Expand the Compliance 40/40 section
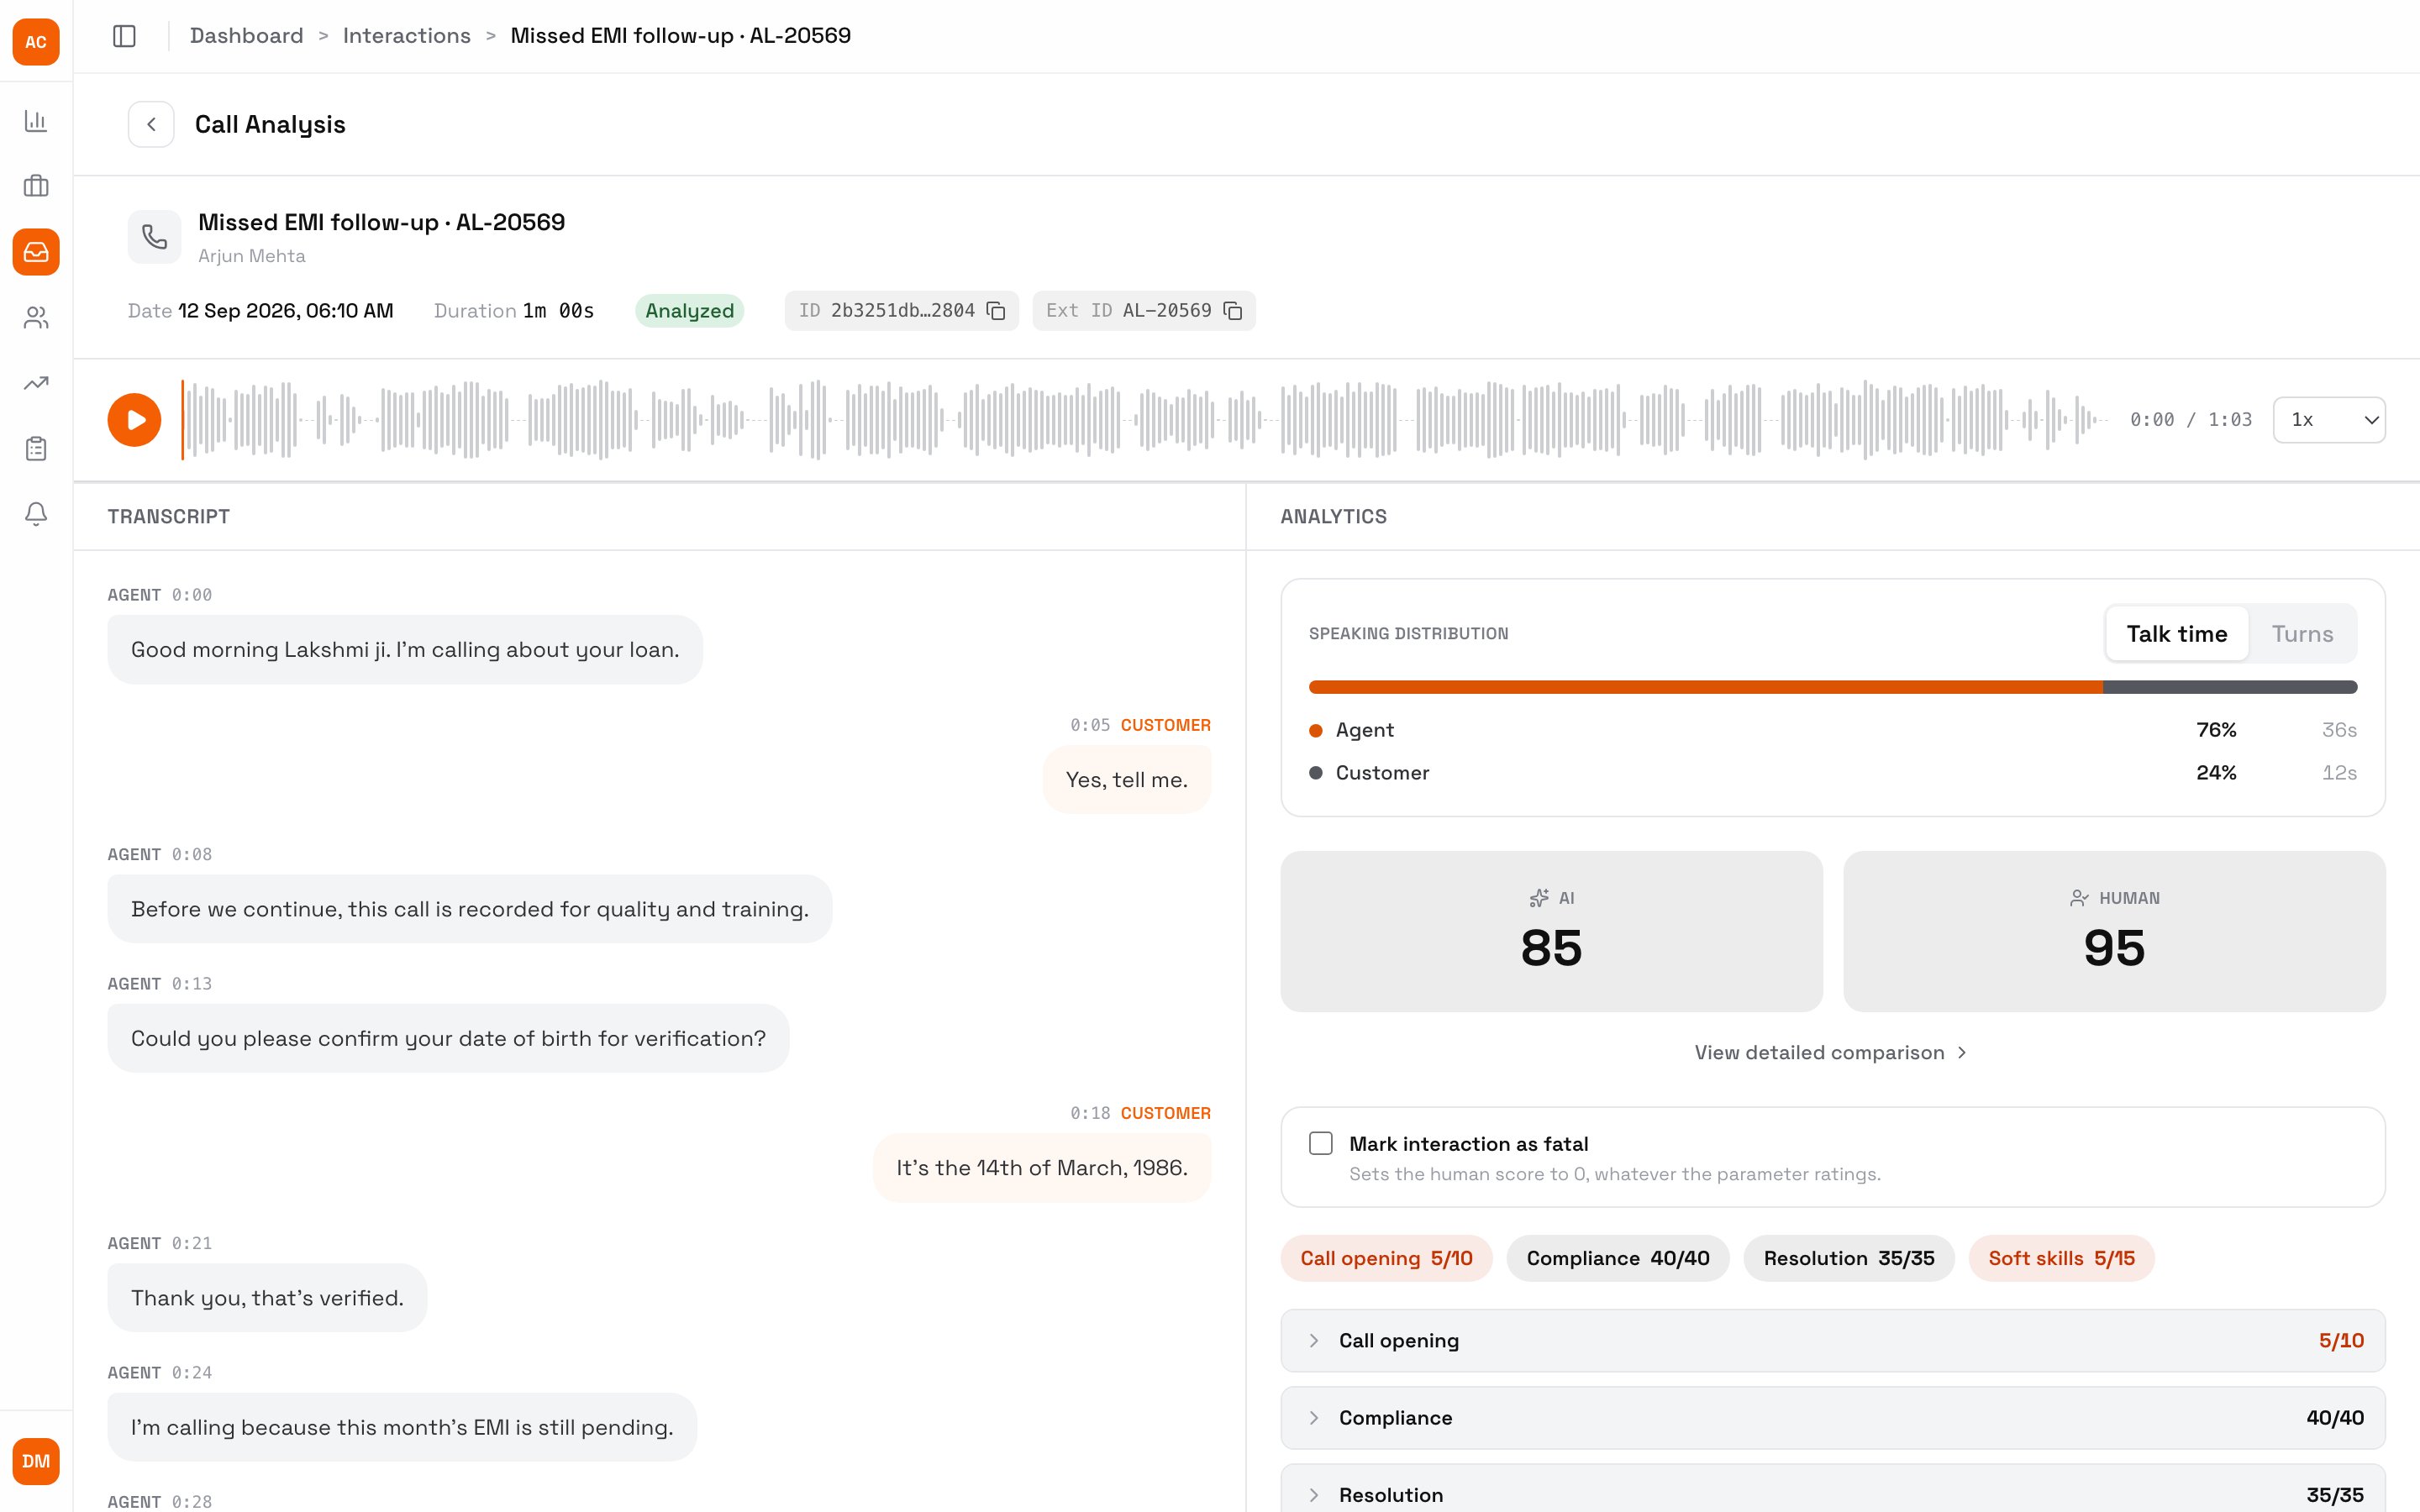2420x1512 pixels. (x=1833, y=1418)
